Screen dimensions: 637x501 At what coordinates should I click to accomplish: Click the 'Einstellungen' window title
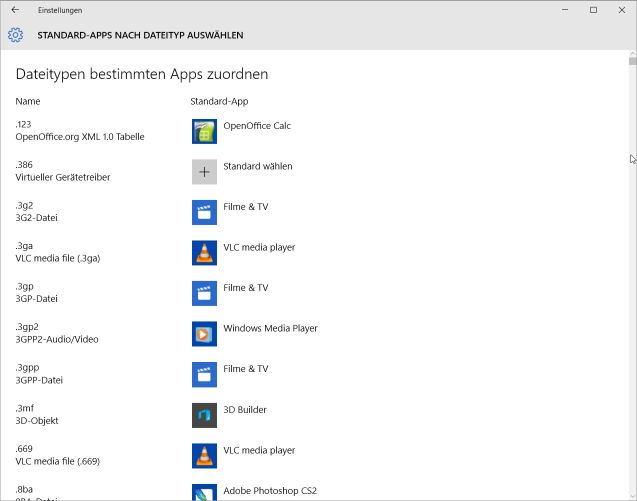60,10
